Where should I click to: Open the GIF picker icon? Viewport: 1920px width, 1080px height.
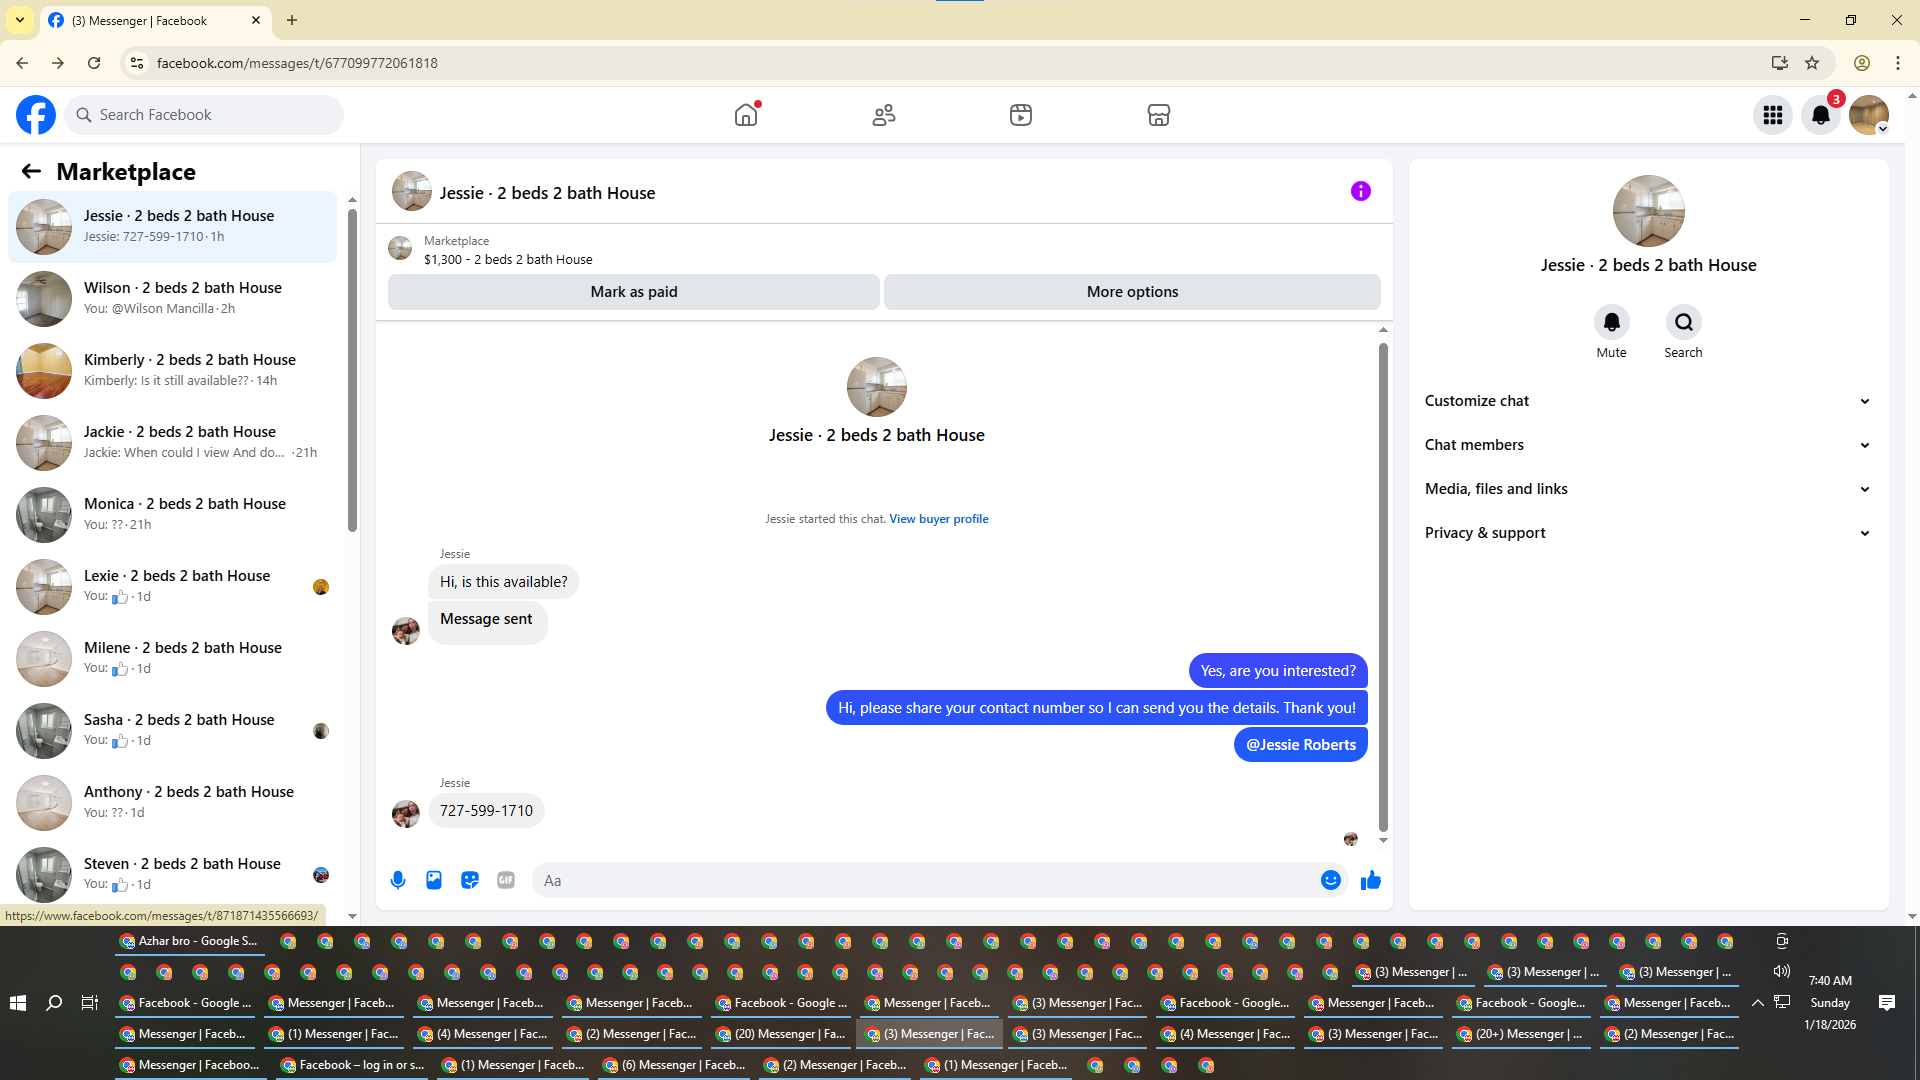[x=506, y=880]
